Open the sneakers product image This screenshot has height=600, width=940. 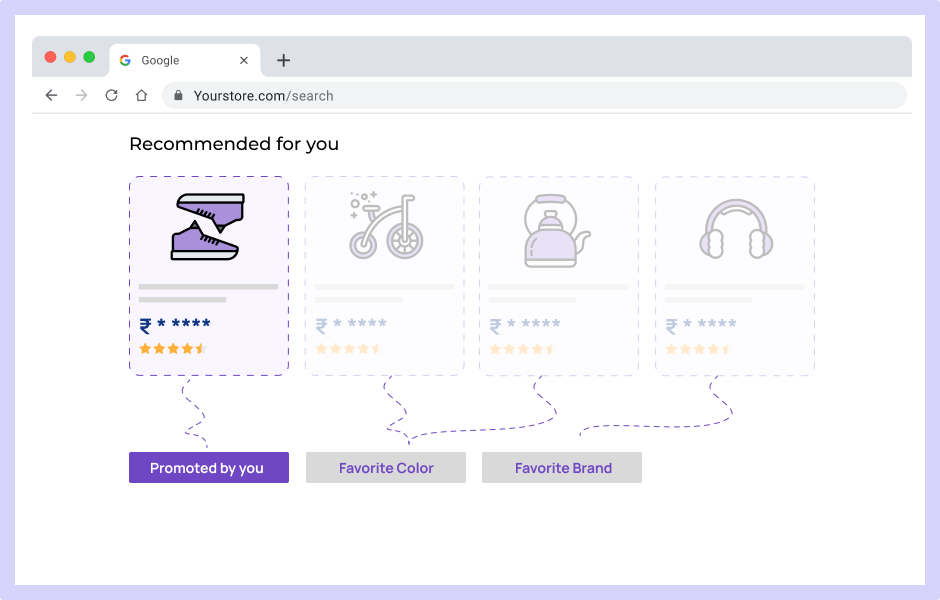coord(207,227)
